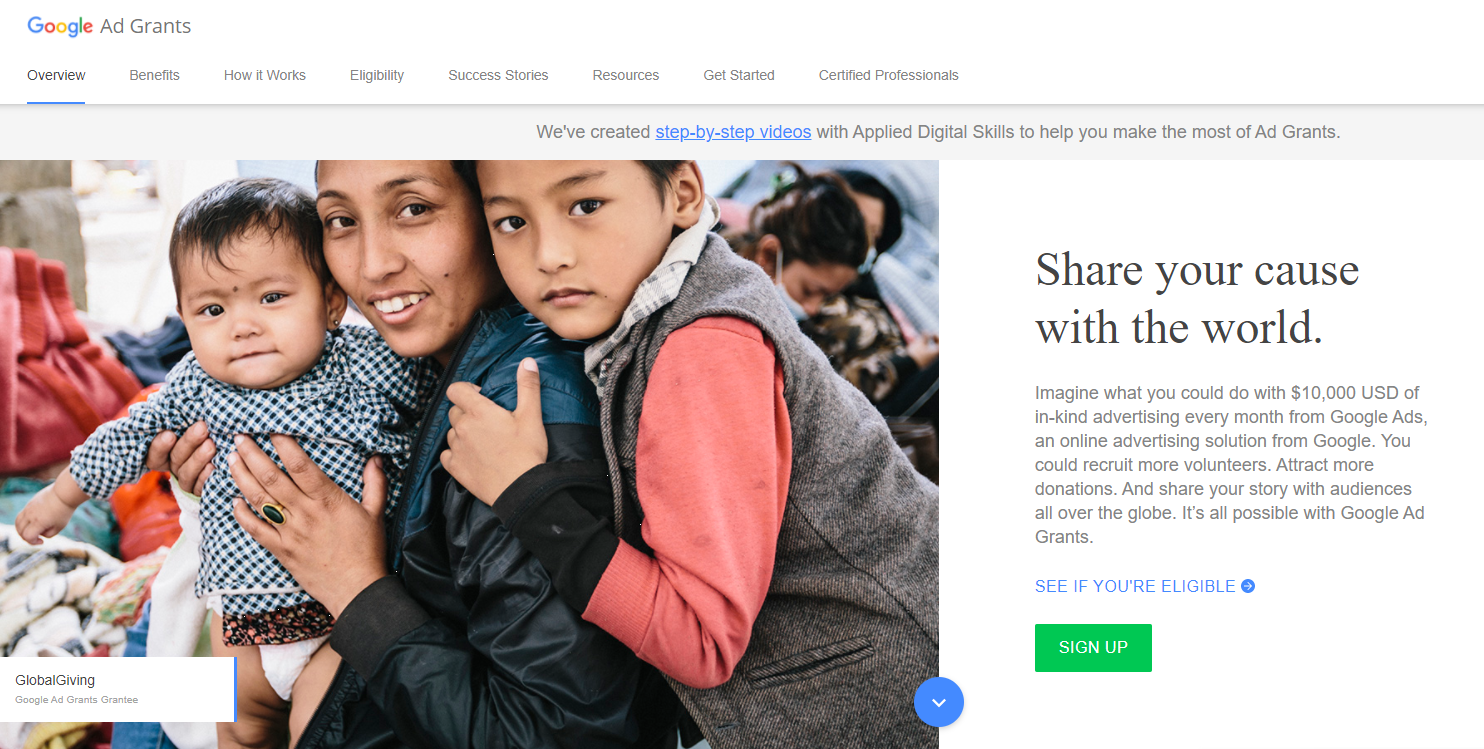Open the Overview tab
Screen dimensions: 1484x749
click(56, 75)
